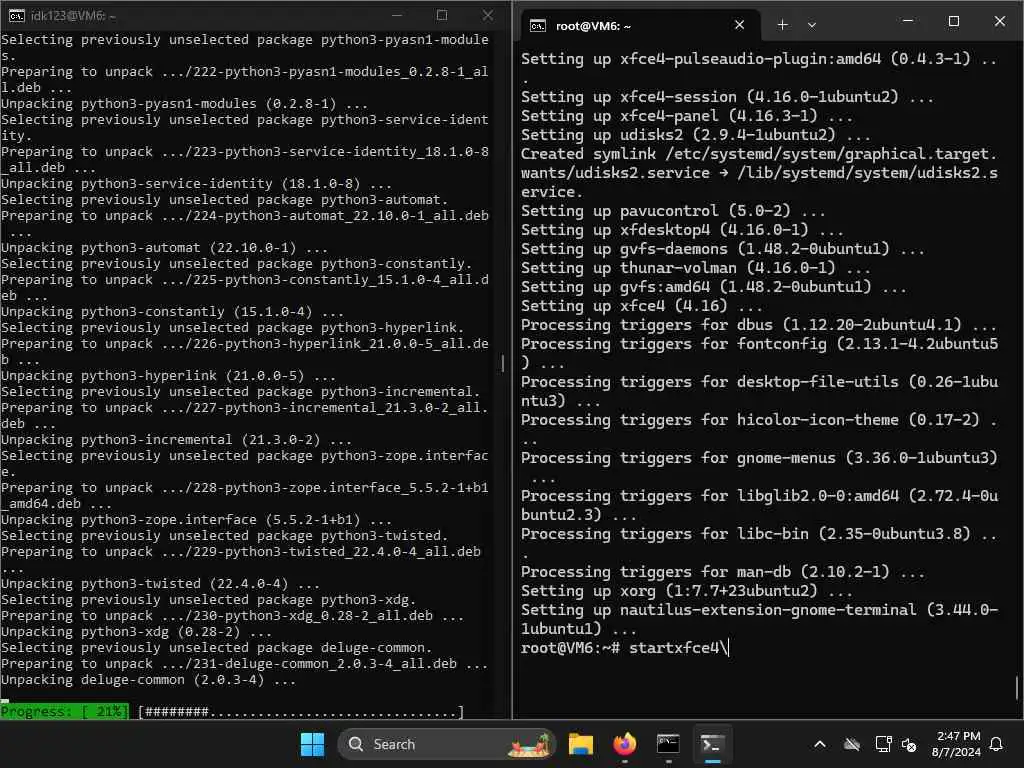The height and width of the screenshot is (768, 1024).
Task: Click 'Setting up xfce4 (4.16)' line
Action: coord(641,306)
